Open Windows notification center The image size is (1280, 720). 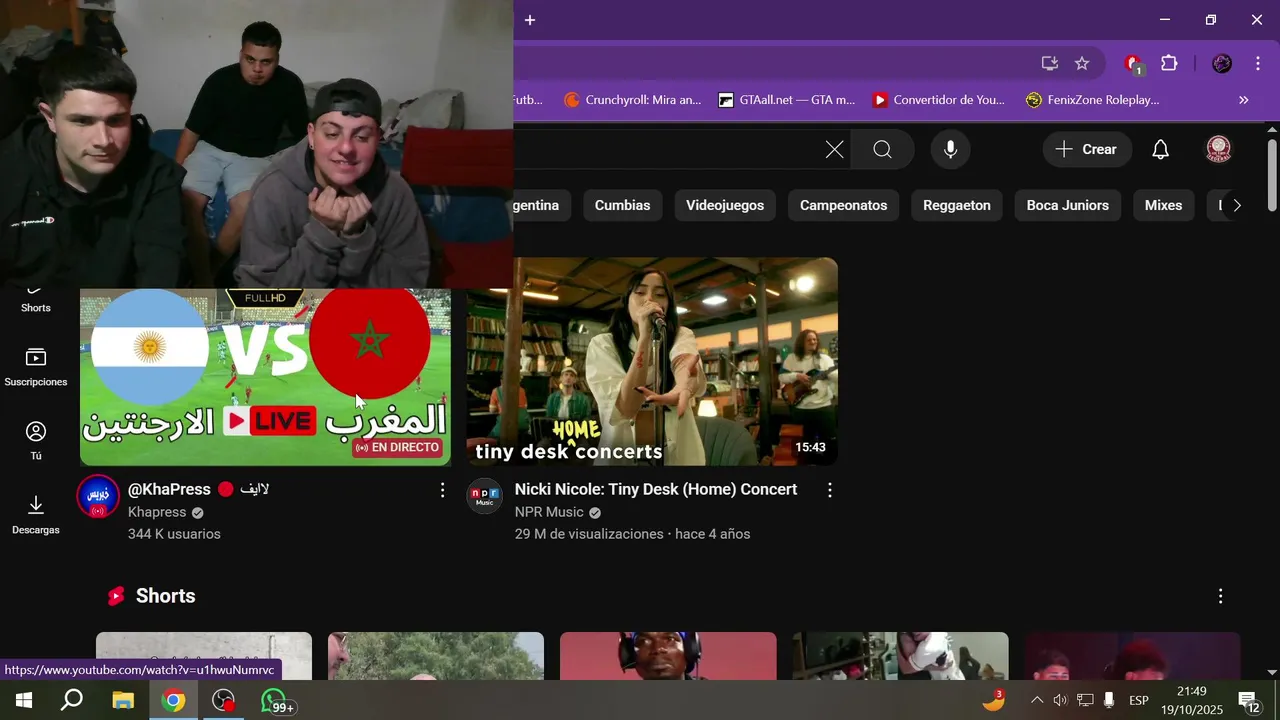[1248, 701]
